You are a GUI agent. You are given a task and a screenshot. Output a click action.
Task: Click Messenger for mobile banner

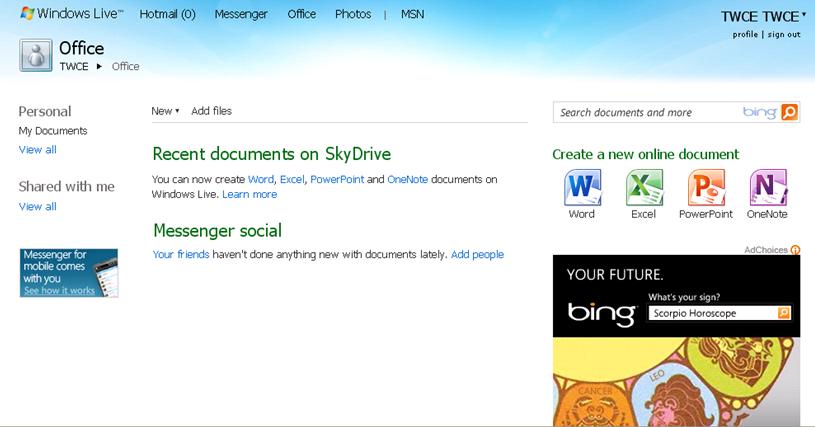pyautogui.click(x=69, y=273)
